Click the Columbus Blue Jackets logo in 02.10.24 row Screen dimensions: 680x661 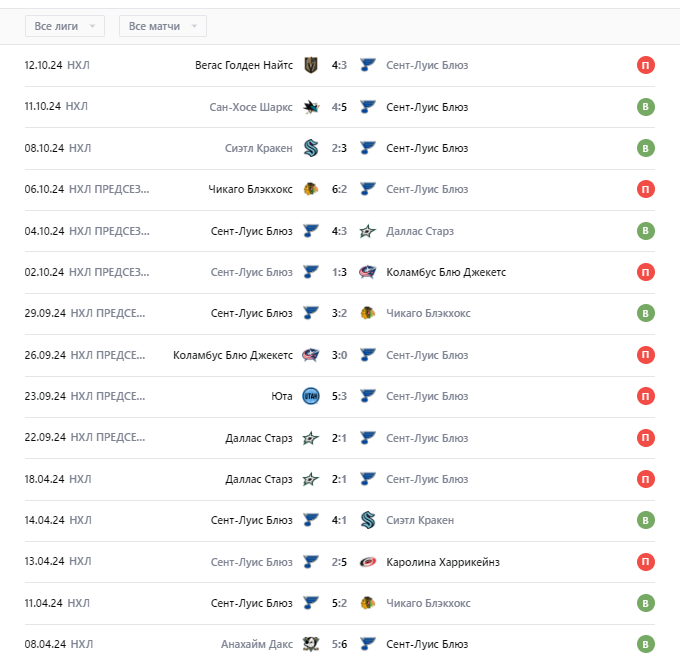(367, 272)
